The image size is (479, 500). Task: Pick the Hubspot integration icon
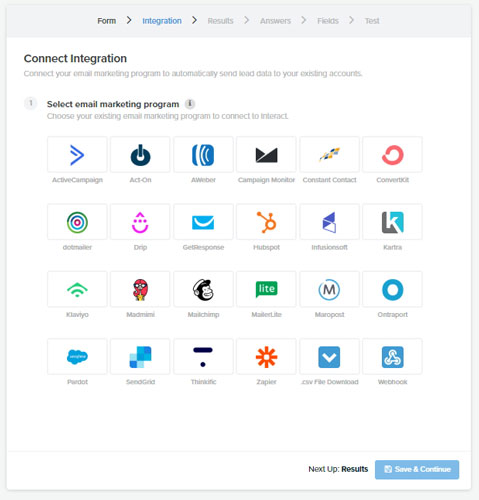point(266,222)
